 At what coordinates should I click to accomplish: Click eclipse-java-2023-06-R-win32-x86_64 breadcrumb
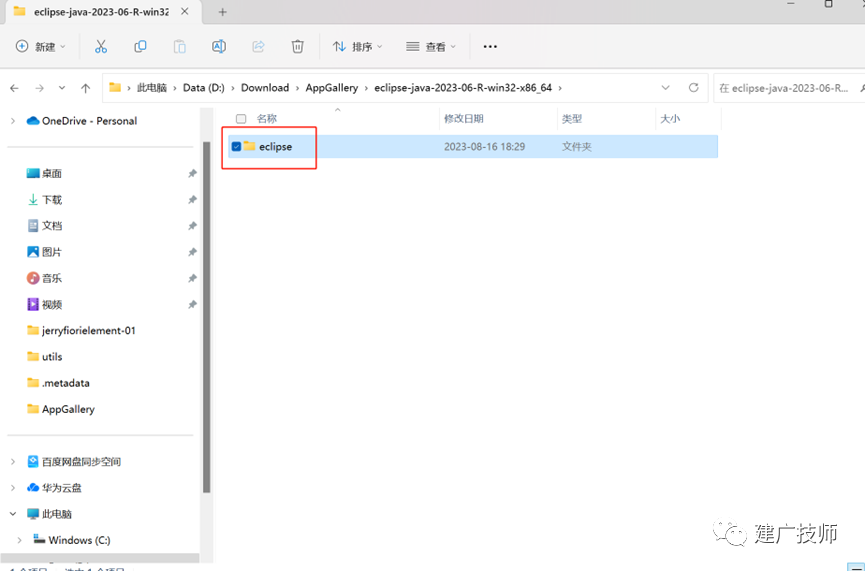pyautogui.click(x=463, y=88)
